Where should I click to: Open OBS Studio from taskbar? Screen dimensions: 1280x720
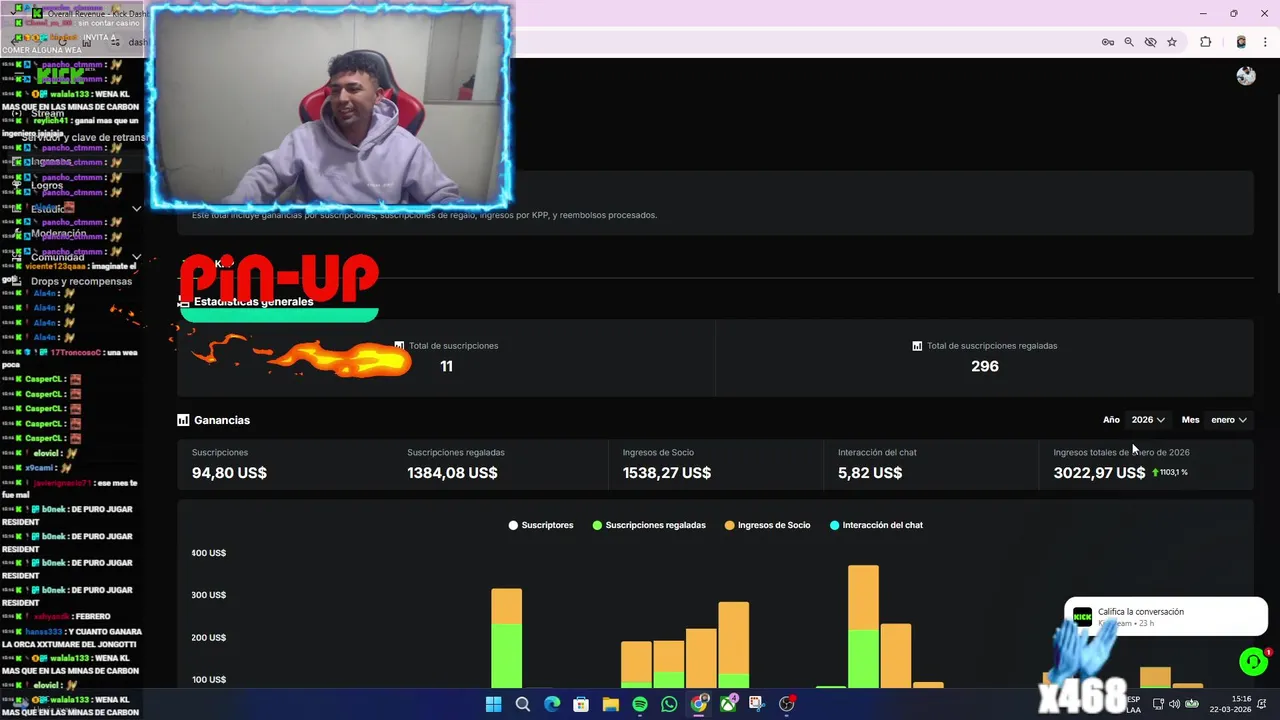click(787, 704)
